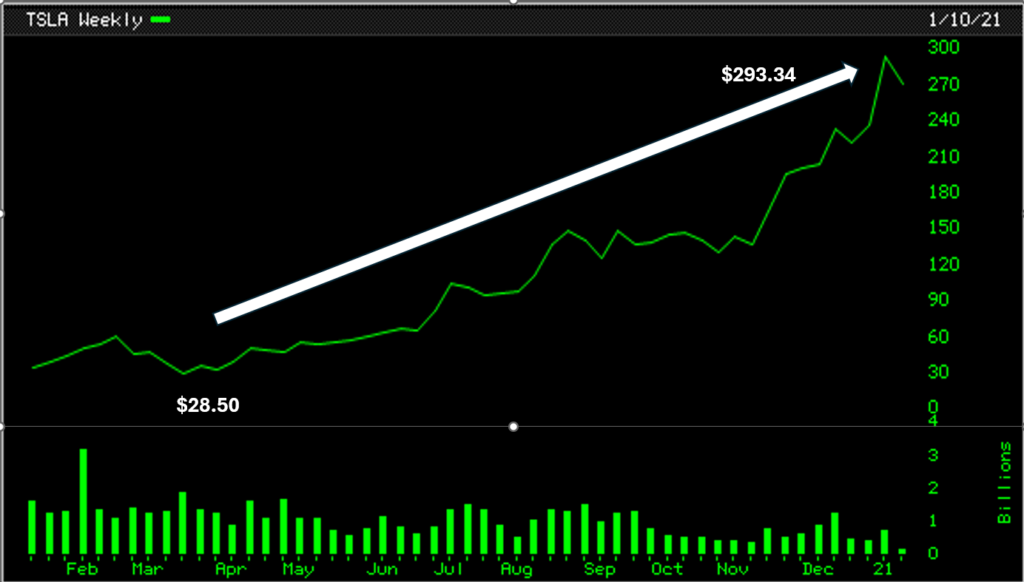
Task: Click the Sep month label
Action: pyautogui.click(x=599, y=568)
